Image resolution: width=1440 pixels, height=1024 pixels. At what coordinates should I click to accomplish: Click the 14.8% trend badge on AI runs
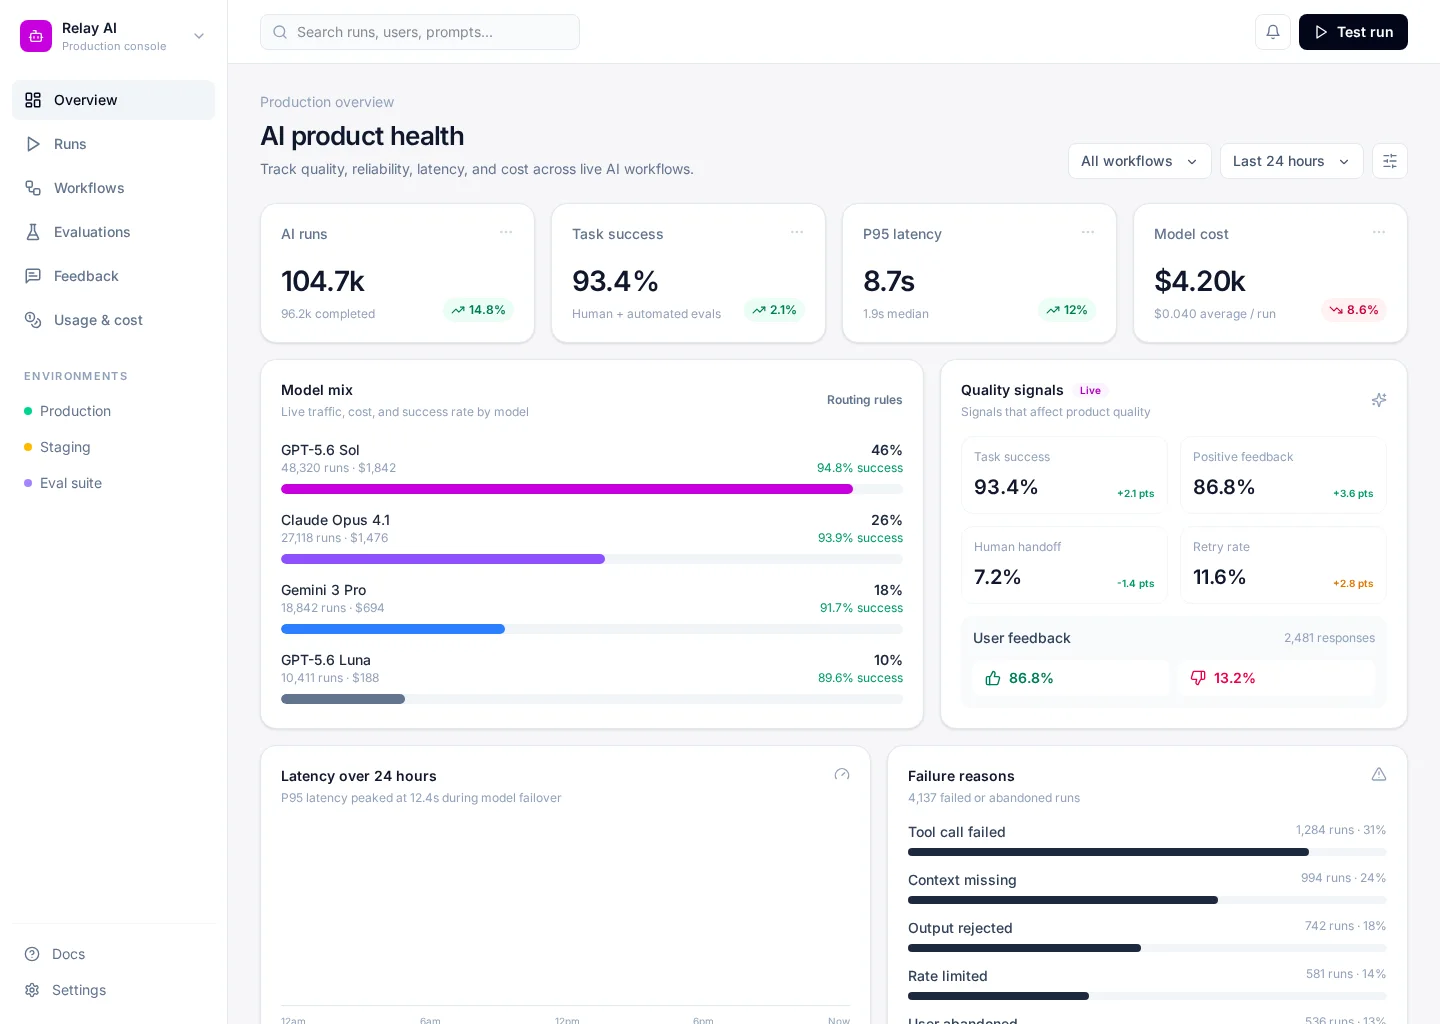tap(478, 310)
